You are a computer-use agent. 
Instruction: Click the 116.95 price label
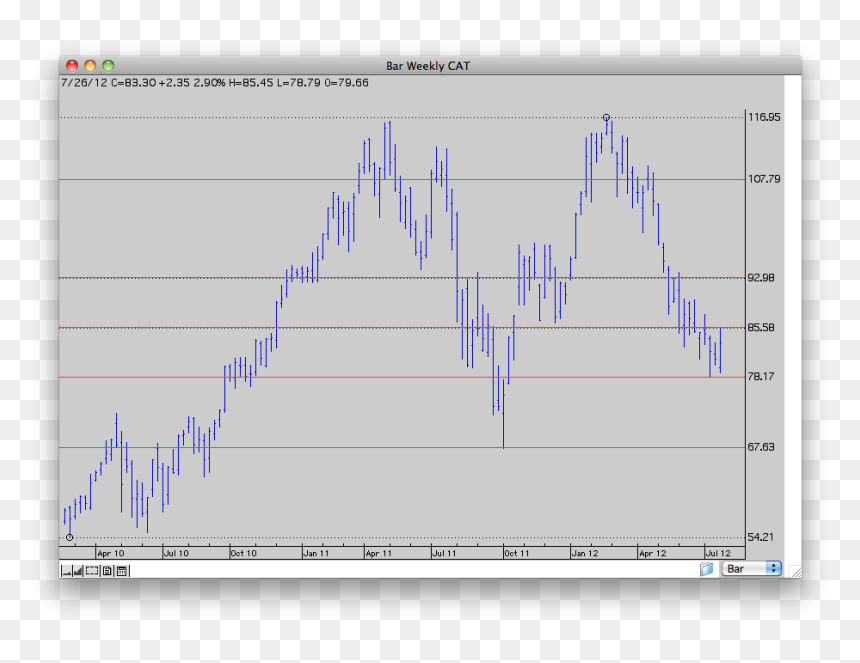(x=764, y=117)
